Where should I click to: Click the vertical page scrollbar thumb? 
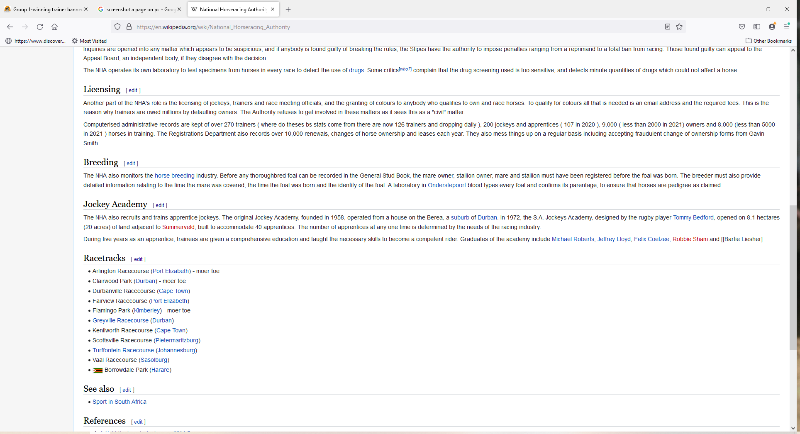pyautogui.click(x=793, y=278)
